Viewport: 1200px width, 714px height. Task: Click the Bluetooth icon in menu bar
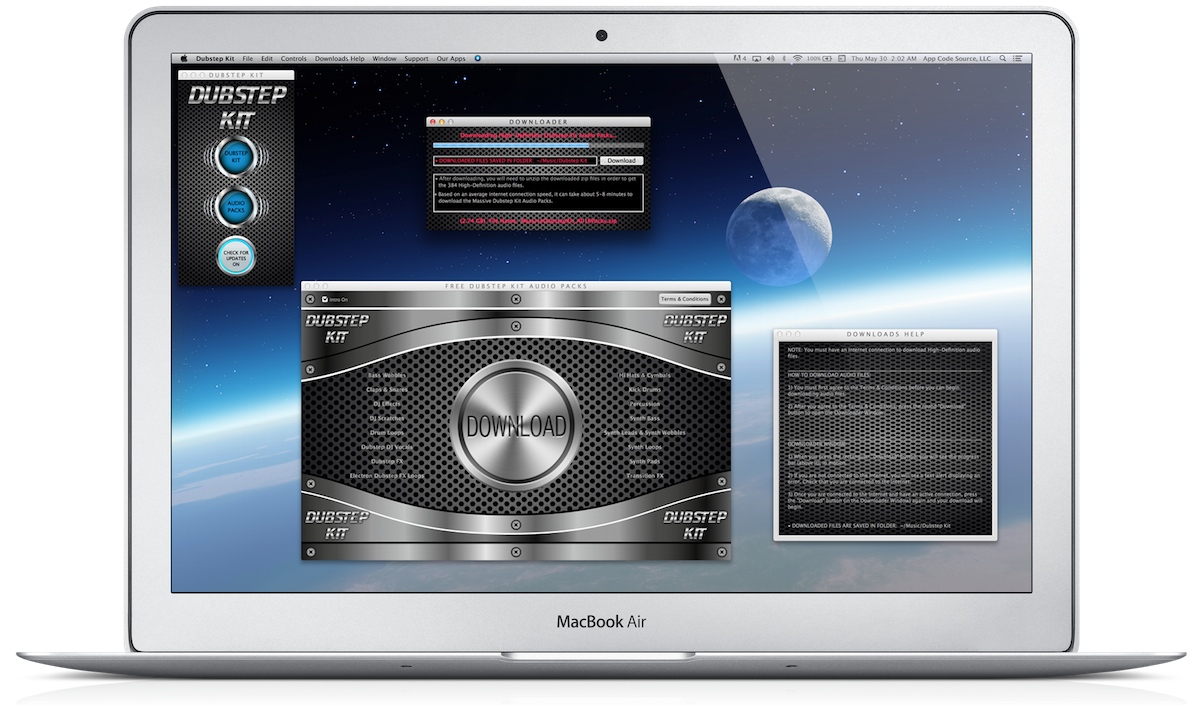click(x=783, y=59)
